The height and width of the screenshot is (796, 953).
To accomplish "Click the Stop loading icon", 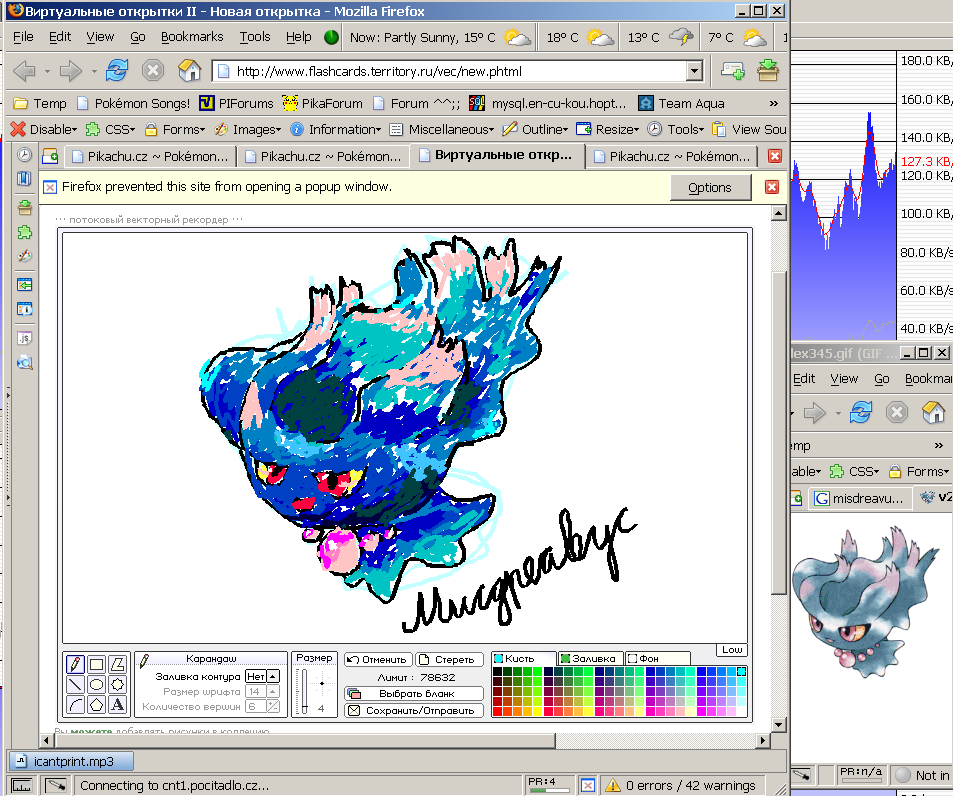I will click(x=153, y=70).
